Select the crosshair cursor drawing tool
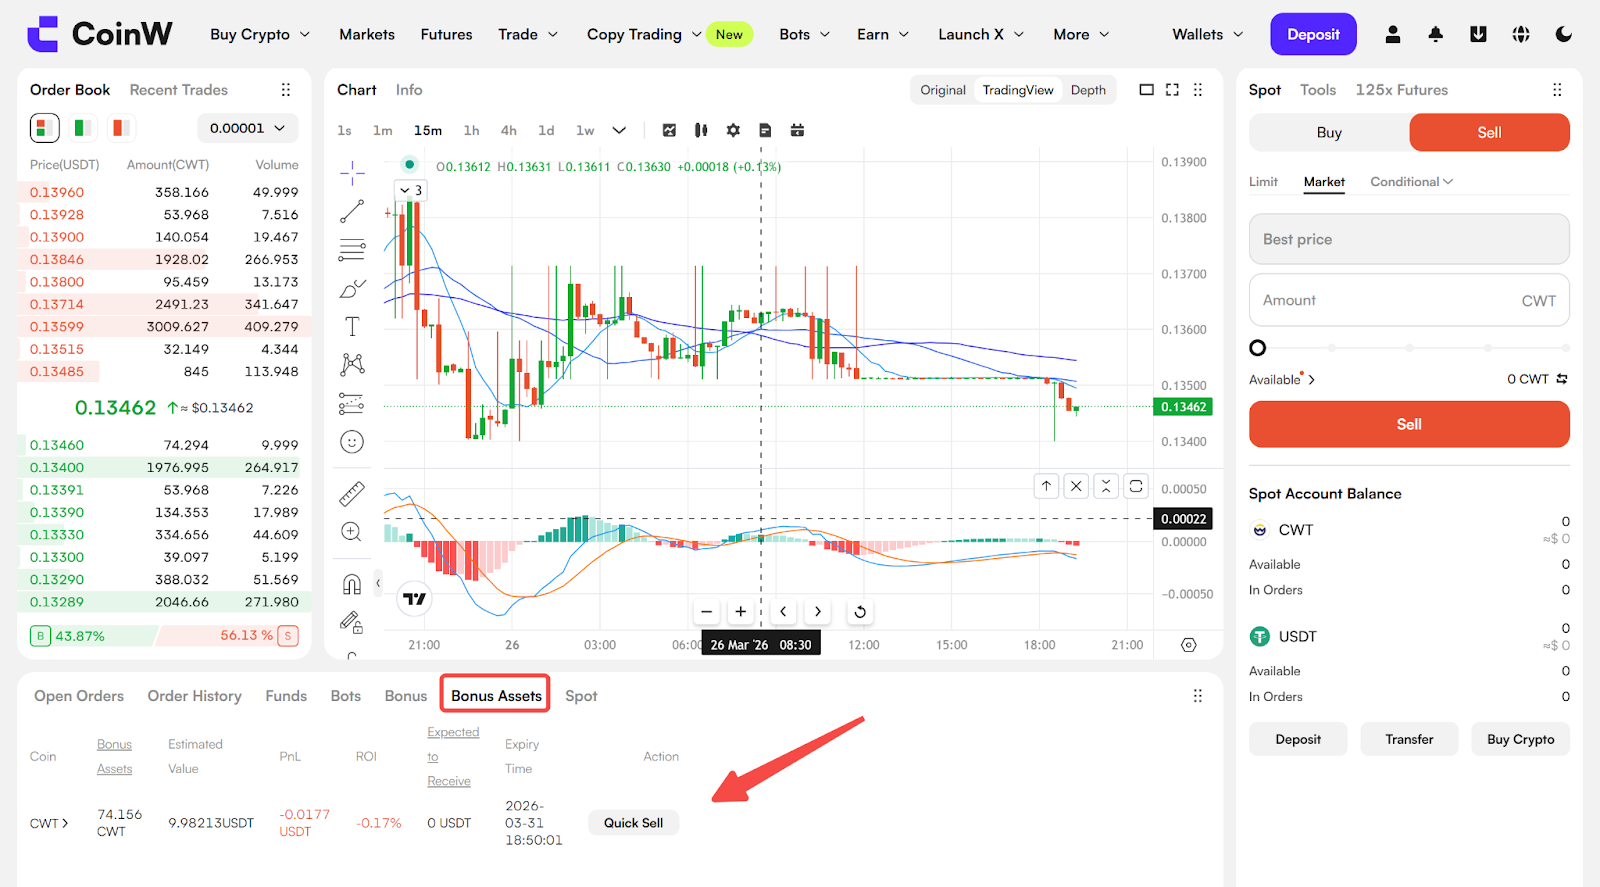Image resolution: width=1600 pixels, height=887 pixels. (352, 174)
